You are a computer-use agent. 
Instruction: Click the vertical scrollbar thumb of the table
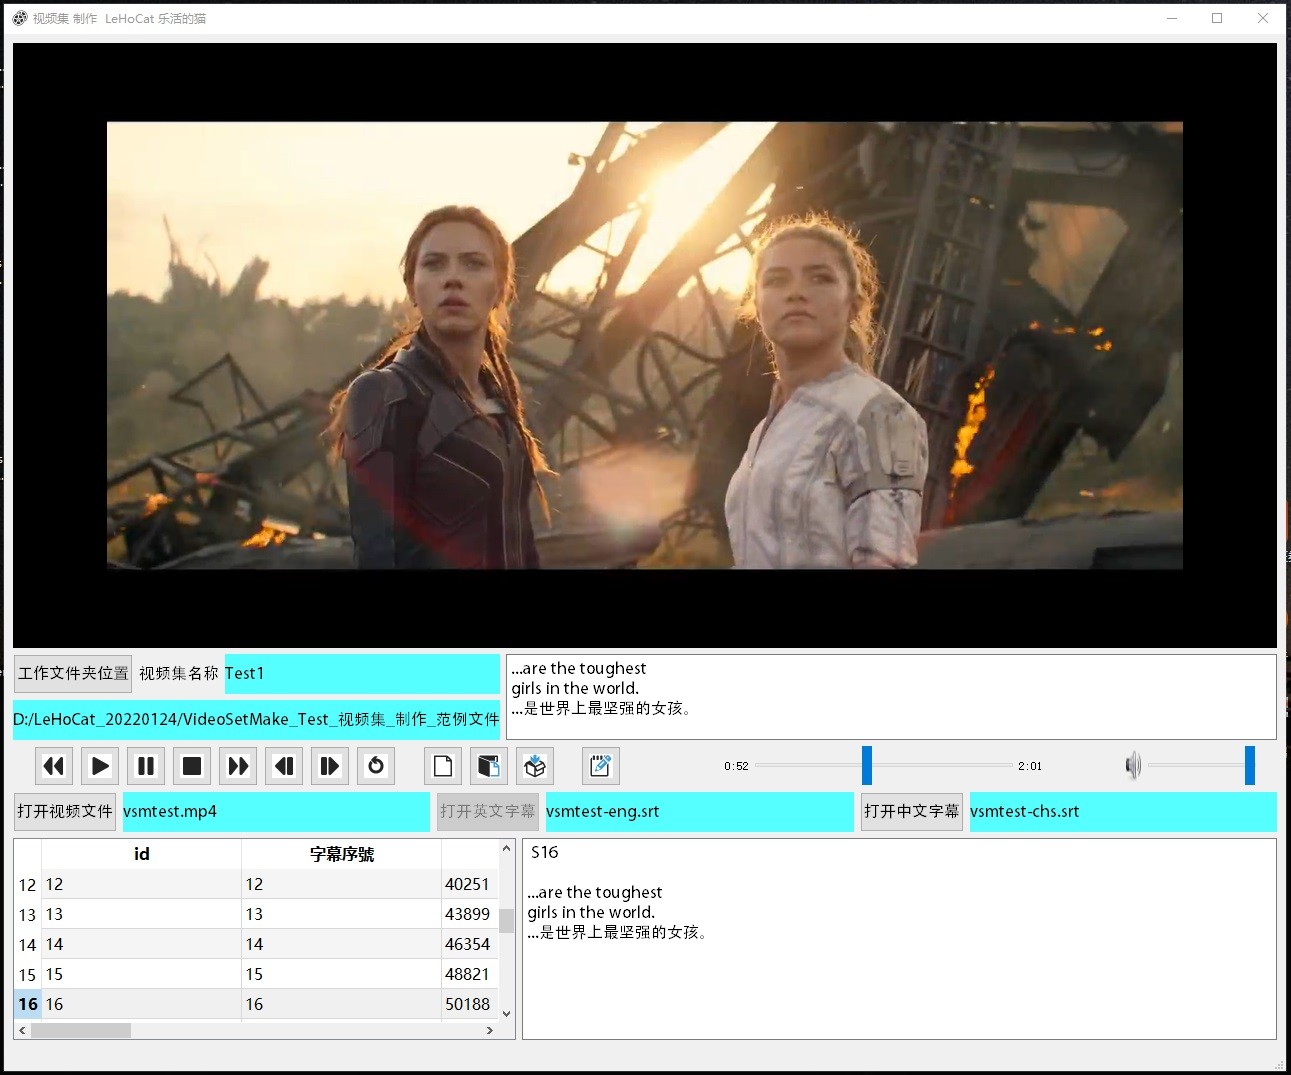(506, 920)
